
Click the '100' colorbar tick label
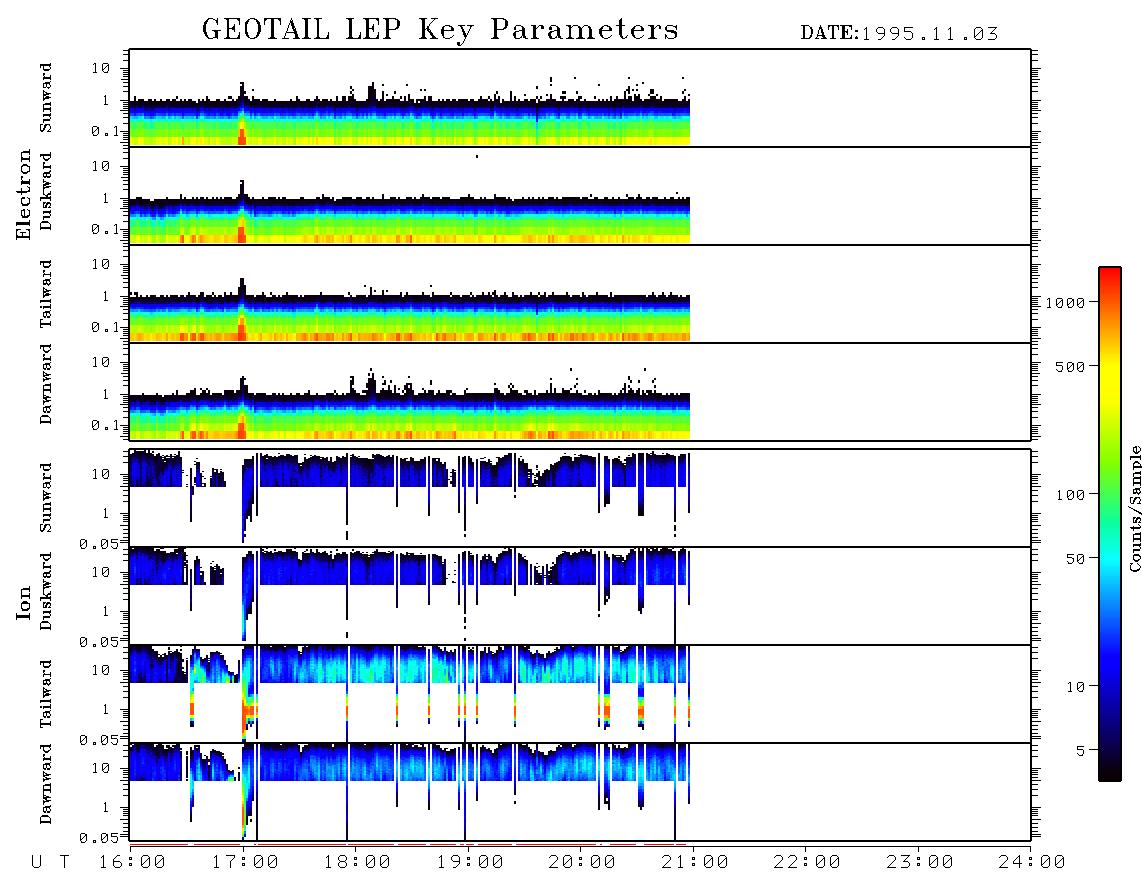(1070, 495)
